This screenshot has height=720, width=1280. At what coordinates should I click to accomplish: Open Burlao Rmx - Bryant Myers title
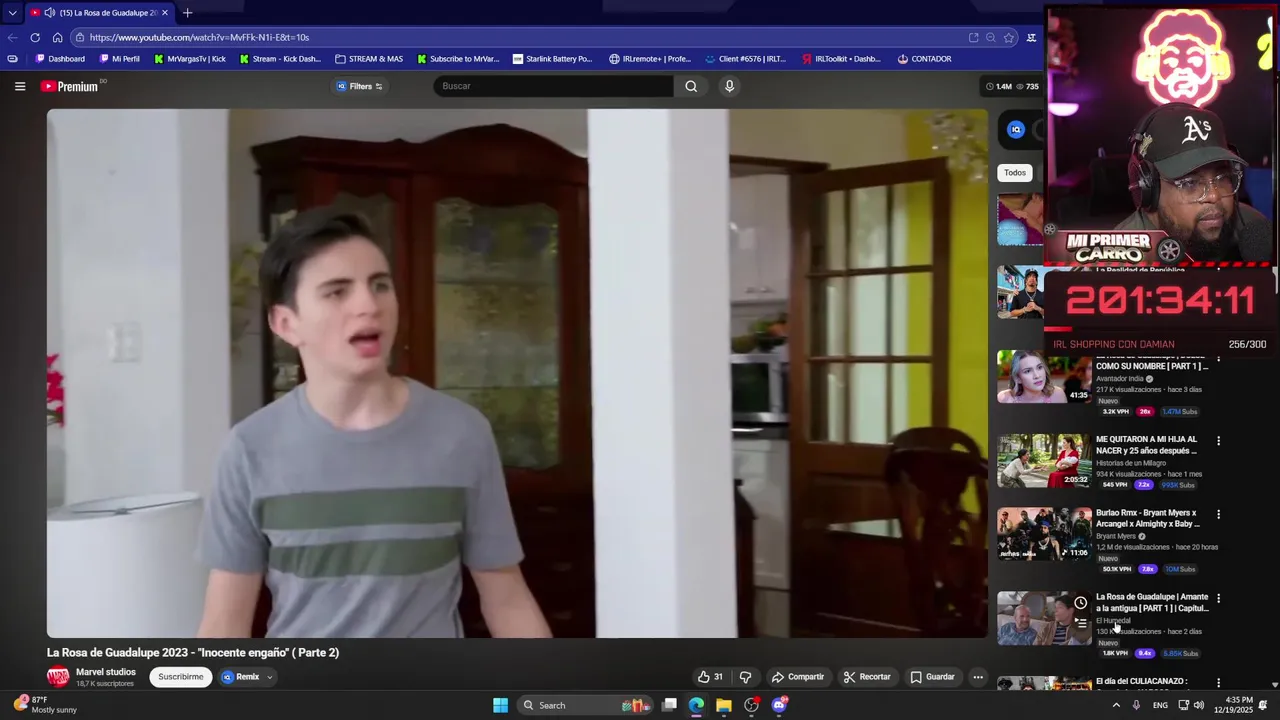tap(1147, 519)
